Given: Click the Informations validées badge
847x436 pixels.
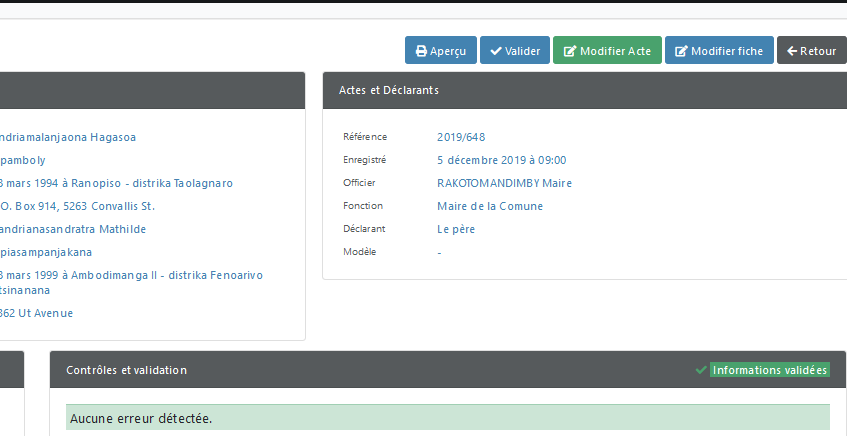Looking at the screenshot, I should coord(770,370).
